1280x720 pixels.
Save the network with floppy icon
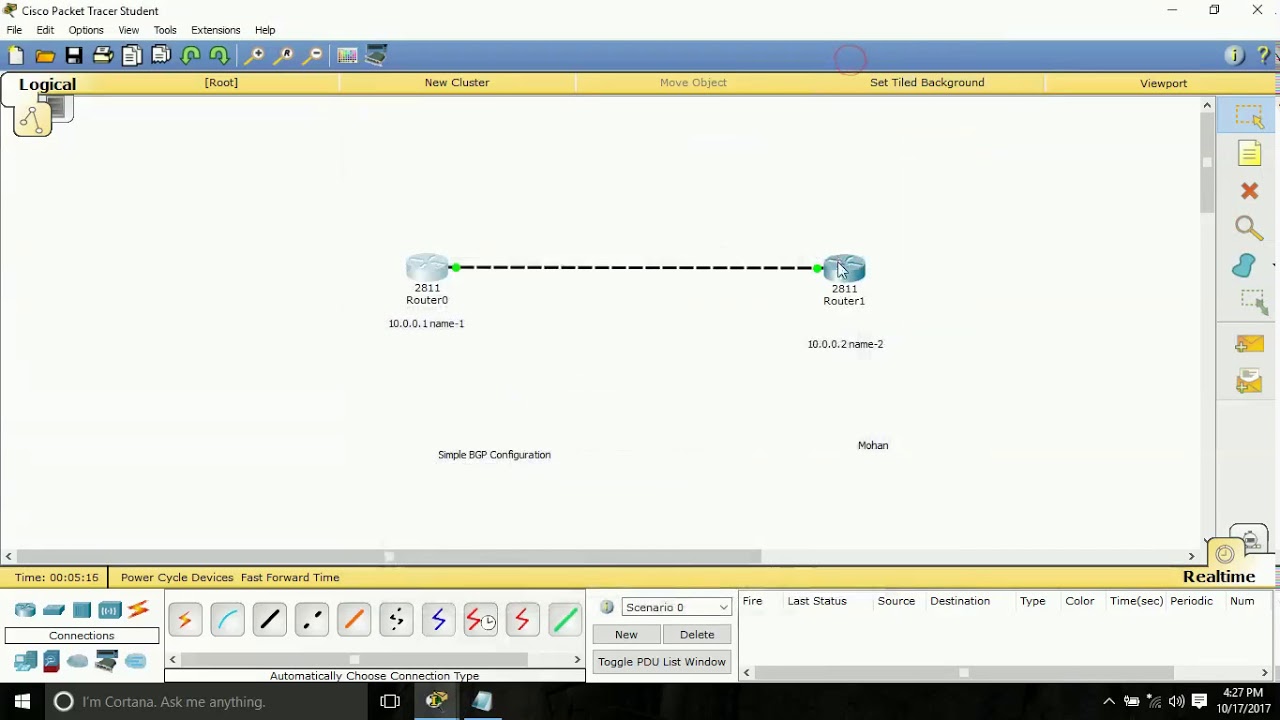pos(74,56)
